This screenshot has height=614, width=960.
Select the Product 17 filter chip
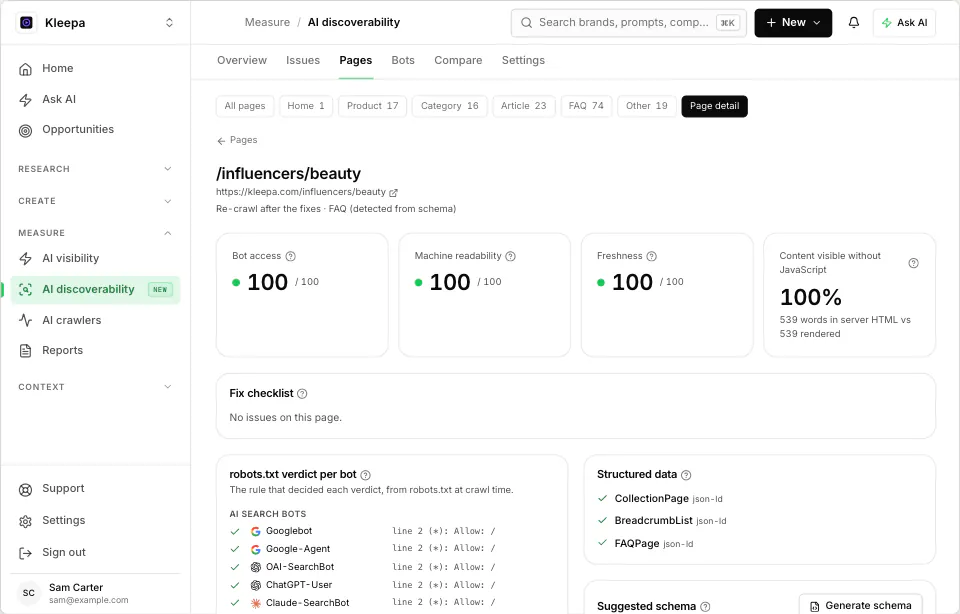tap(372, 106)
